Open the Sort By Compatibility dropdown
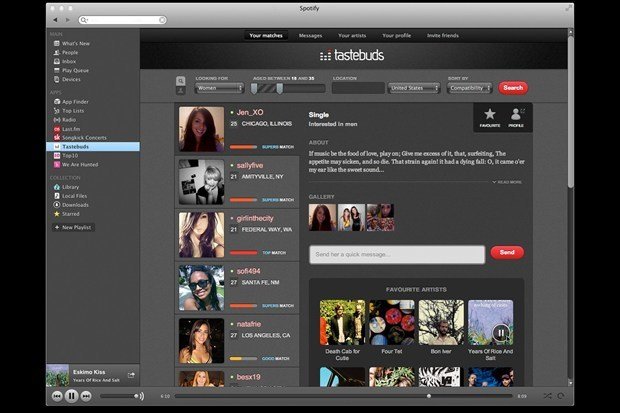620x413 pixels. click(x=470, y=88)
